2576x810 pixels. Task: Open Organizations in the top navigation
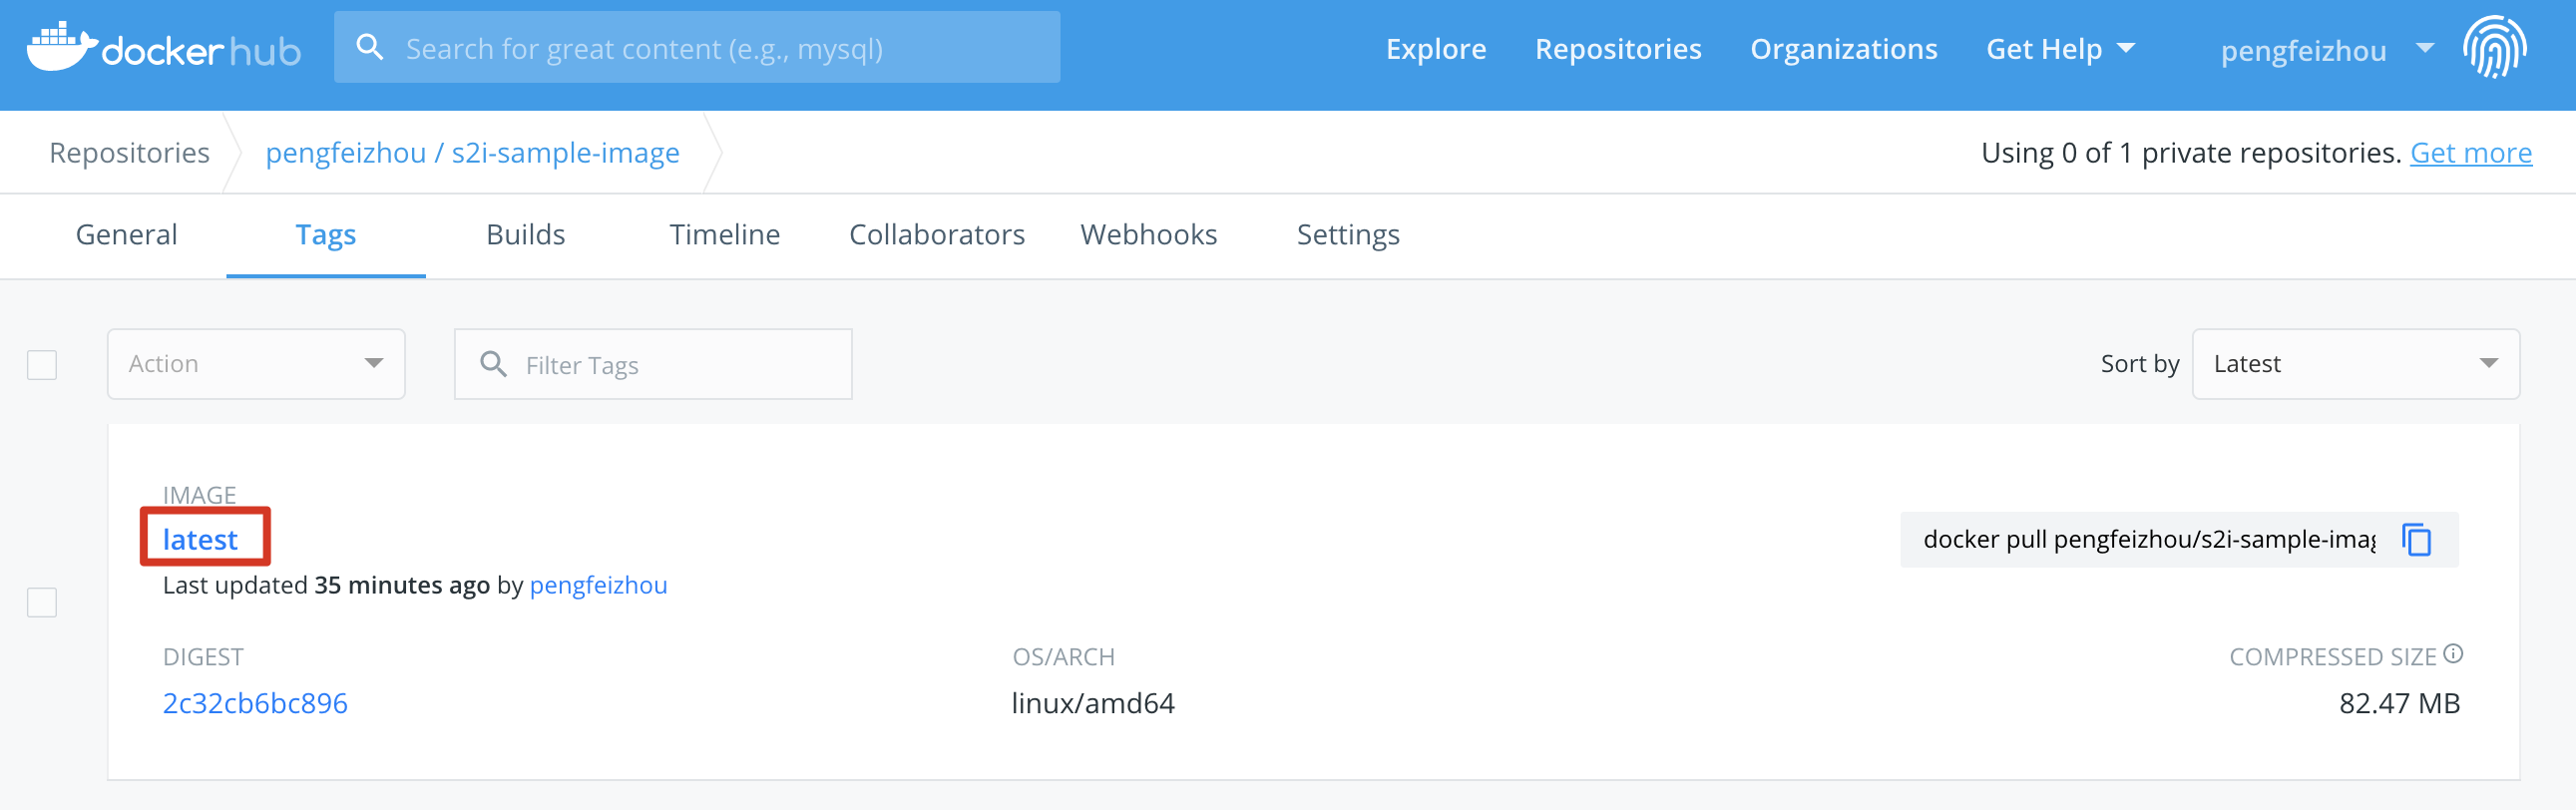tap(1843, 49)
